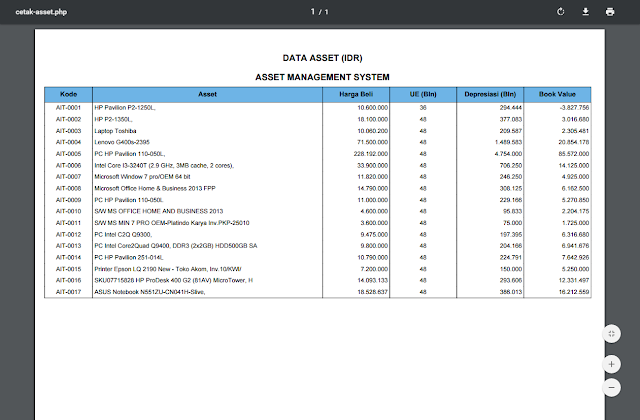640x420 pixels.
Task: Select book value 12.331.497
Action: pyautogui.click(x=574, y=280)
